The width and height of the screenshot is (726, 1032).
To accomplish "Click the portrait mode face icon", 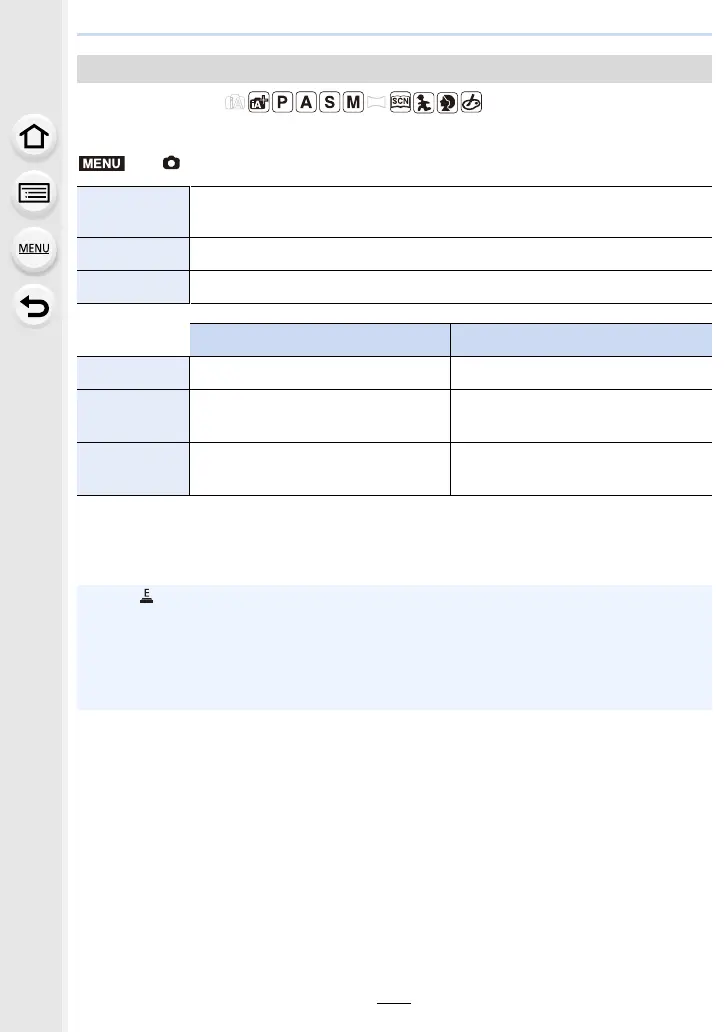I will pos(448,102).
